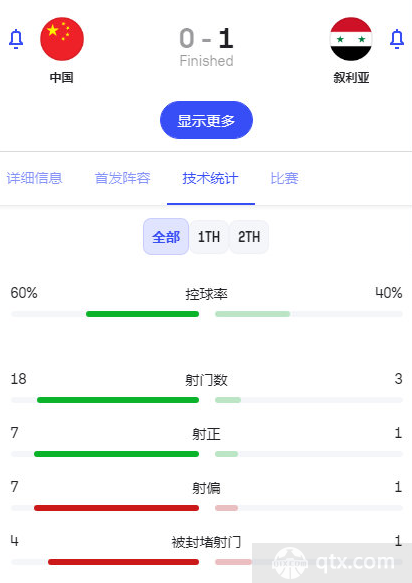Switch to the 首发阵容 tab
Viewport: 412px width, 583px height.
(x=123, y=178)
